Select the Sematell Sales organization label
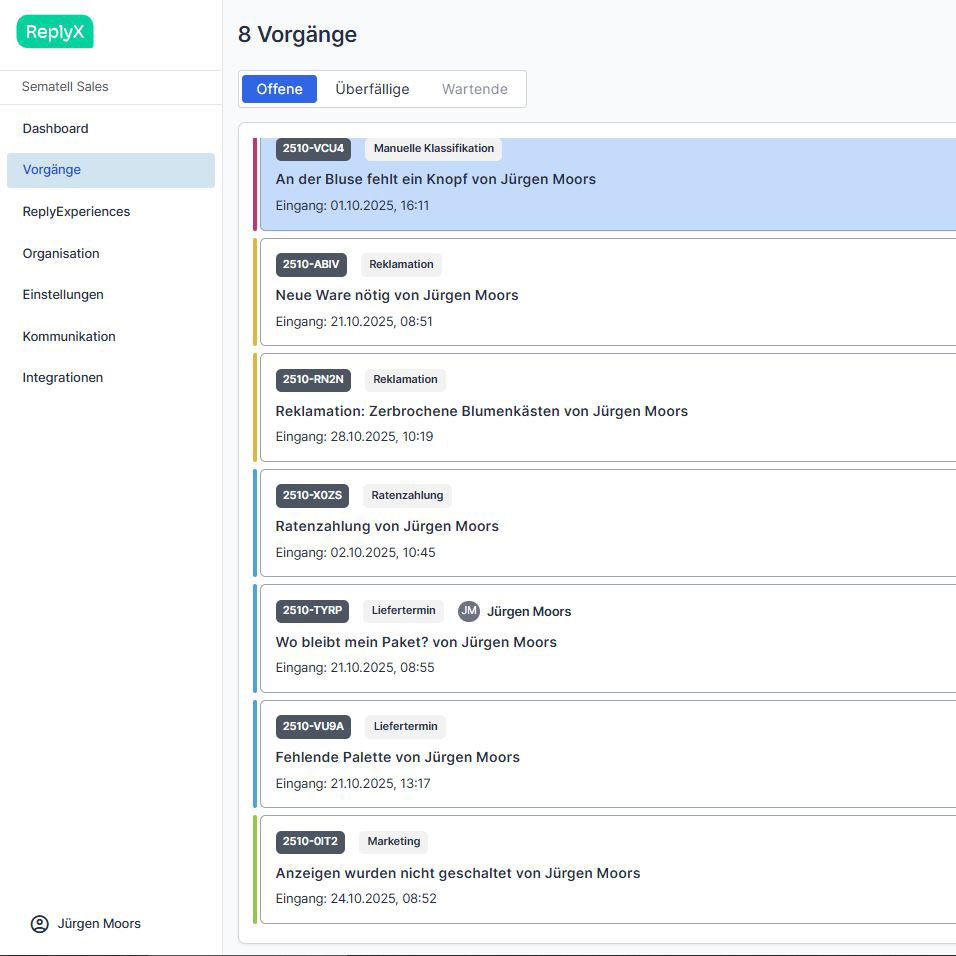 point(65,87)
